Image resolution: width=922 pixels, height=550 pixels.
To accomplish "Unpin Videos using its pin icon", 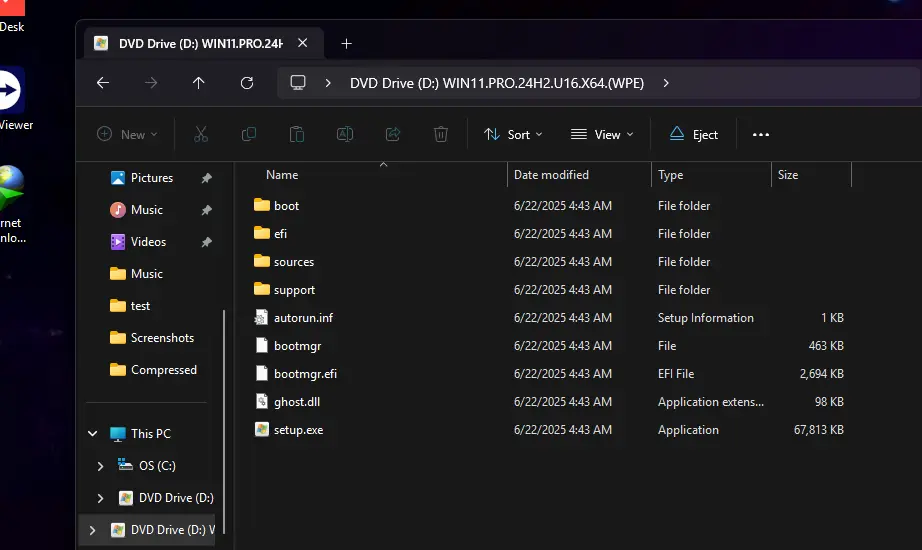I will click(206, 242).
